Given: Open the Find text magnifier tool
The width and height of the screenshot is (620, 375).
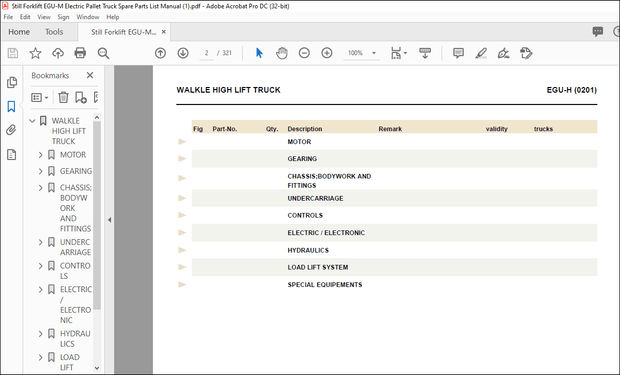Looking at the screenshot, I should click(103, 53).
